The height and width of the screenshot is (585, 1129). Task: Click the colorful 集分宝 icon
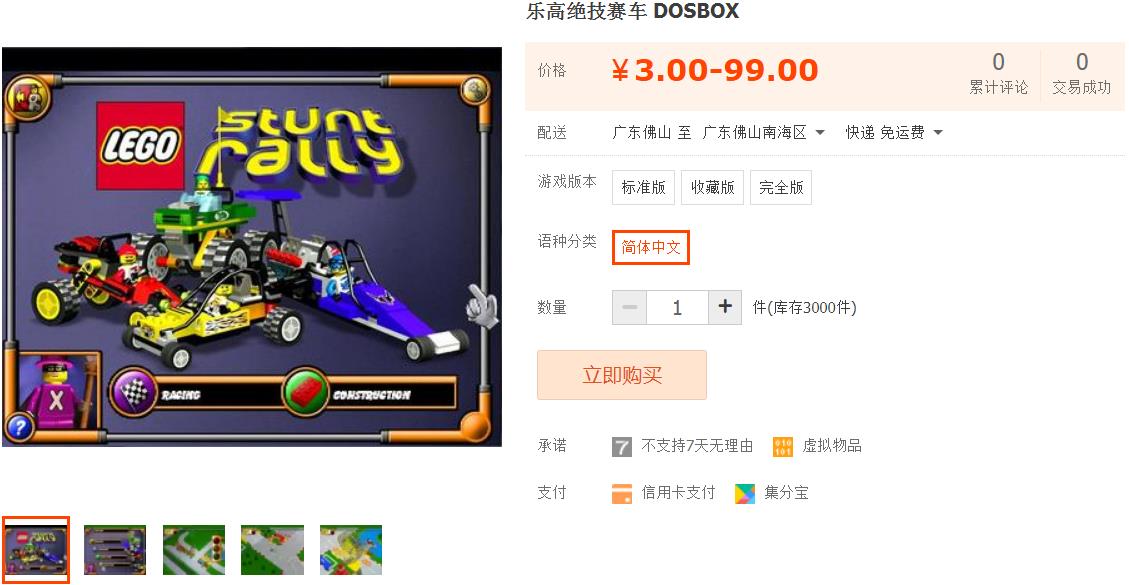pyautogui.click(x=745, y=494)
